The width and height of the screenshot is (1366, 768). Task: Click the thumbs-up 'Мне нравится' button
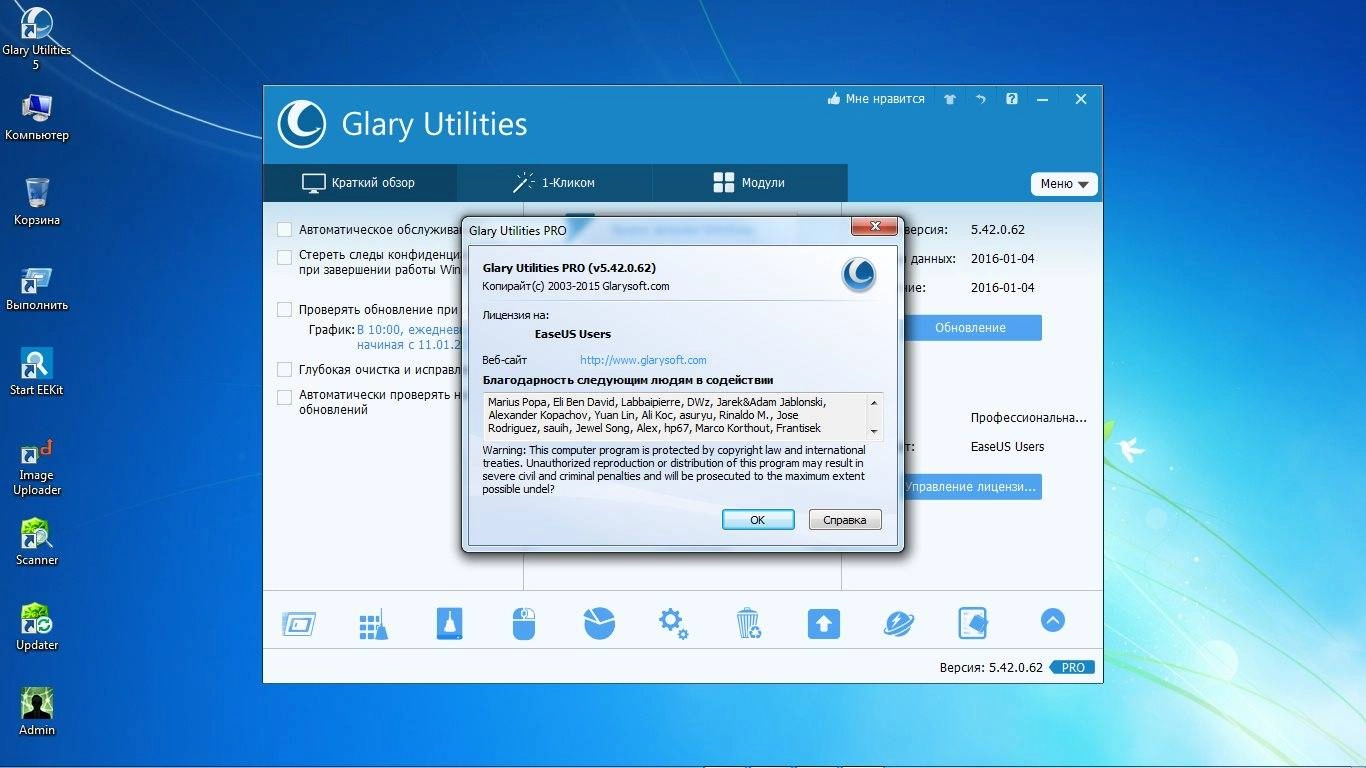click(x=876, y=99)
